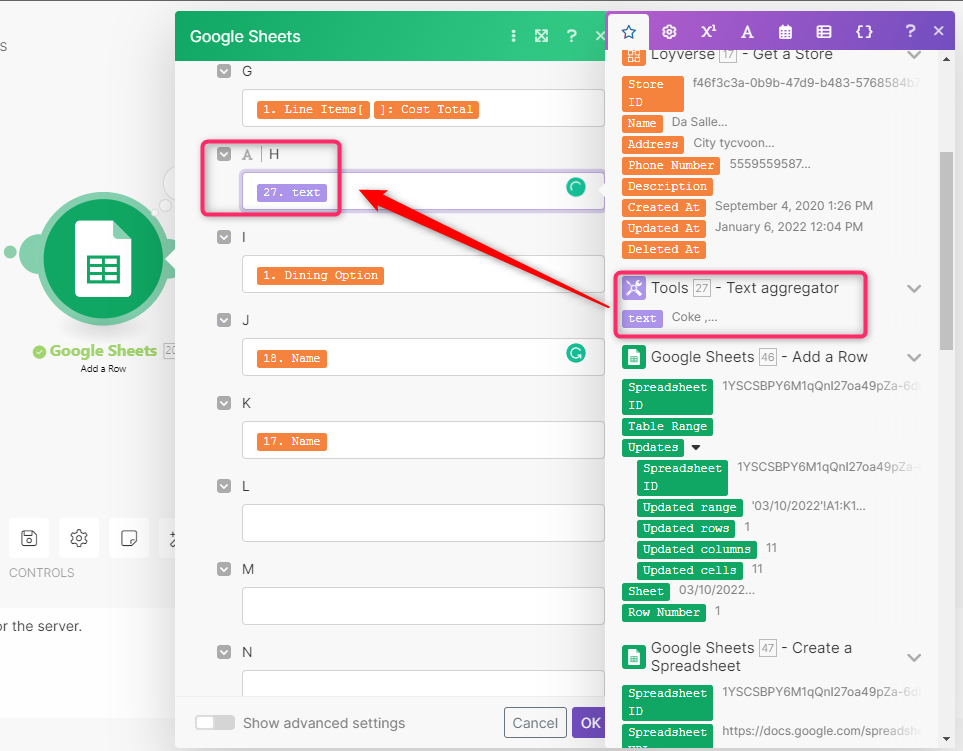Open the starred favorites tab in mapping panel
This screenshot has width=963, height=751.
click(x=628, y=31)
